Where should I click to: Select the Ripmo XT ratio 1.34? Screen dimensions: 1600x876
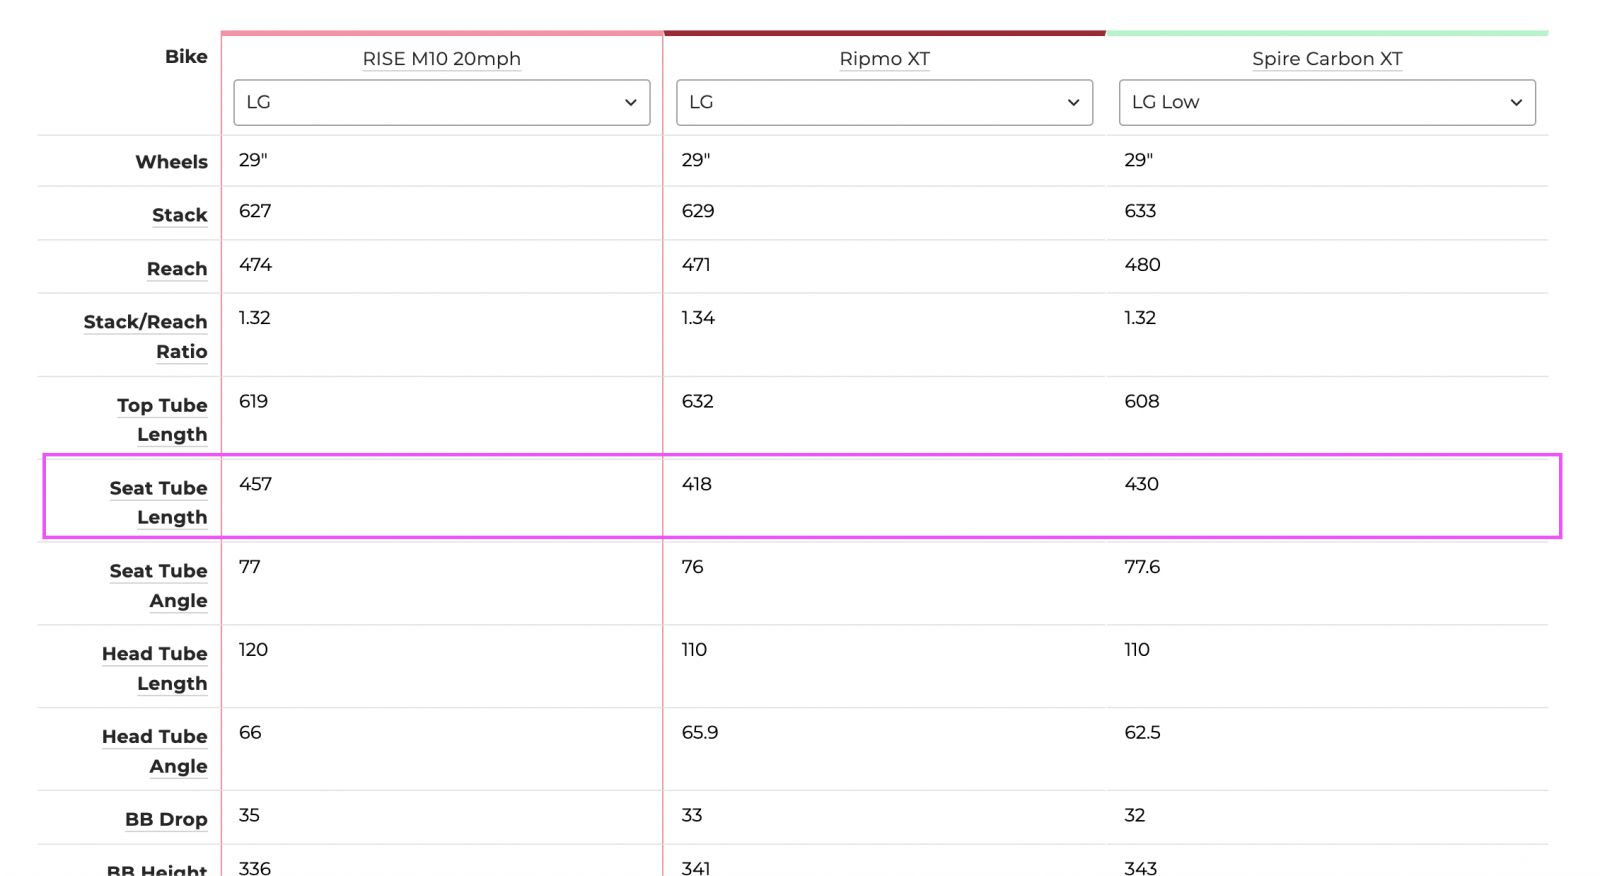[698, 318]
